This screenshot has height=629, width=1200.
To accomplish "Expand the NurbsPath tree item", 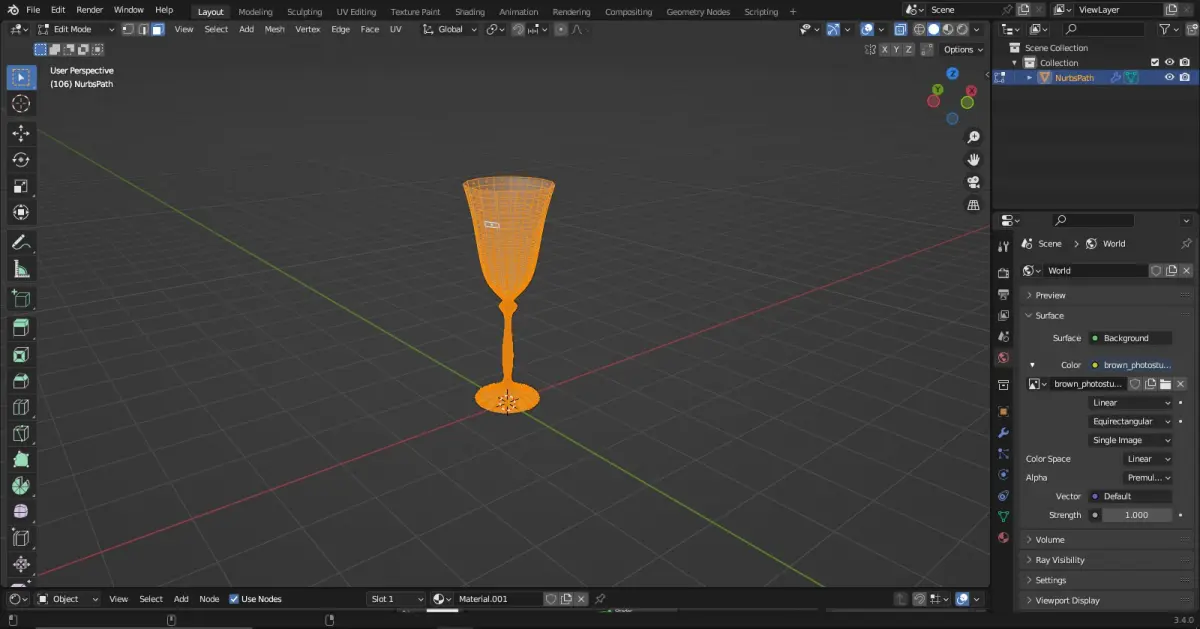I will point(1029,78).
